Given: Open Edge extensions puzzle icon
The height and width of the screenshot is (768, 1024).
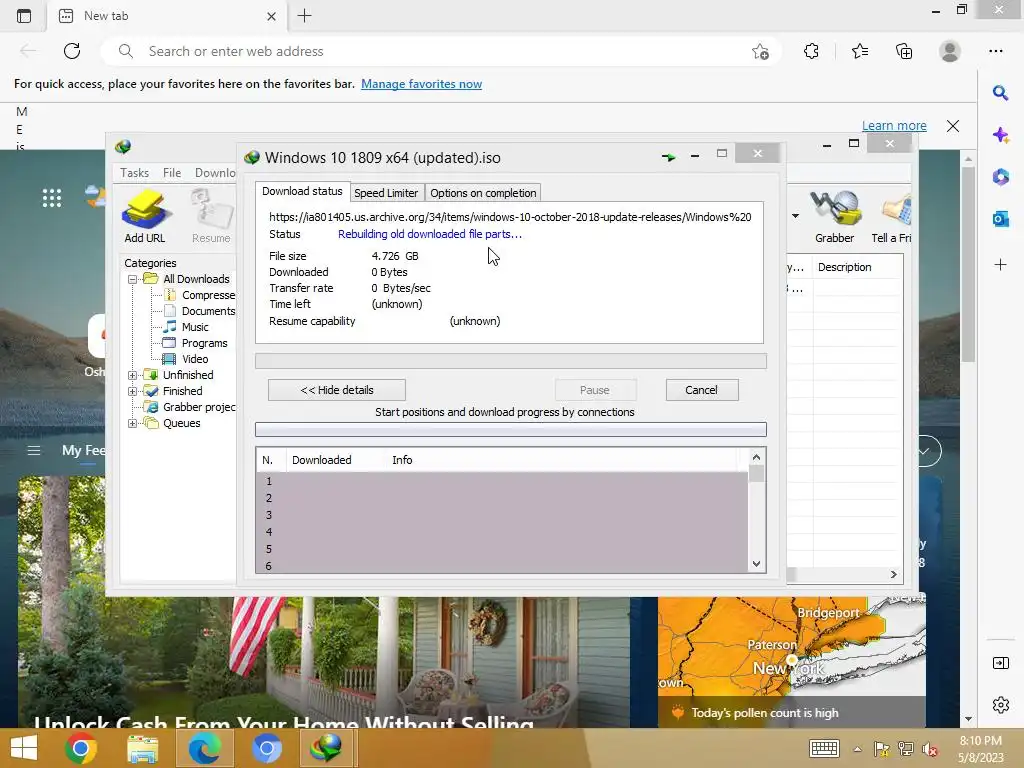Looking at the screenshot, I should pyautogui.click(x=811, y=51).
